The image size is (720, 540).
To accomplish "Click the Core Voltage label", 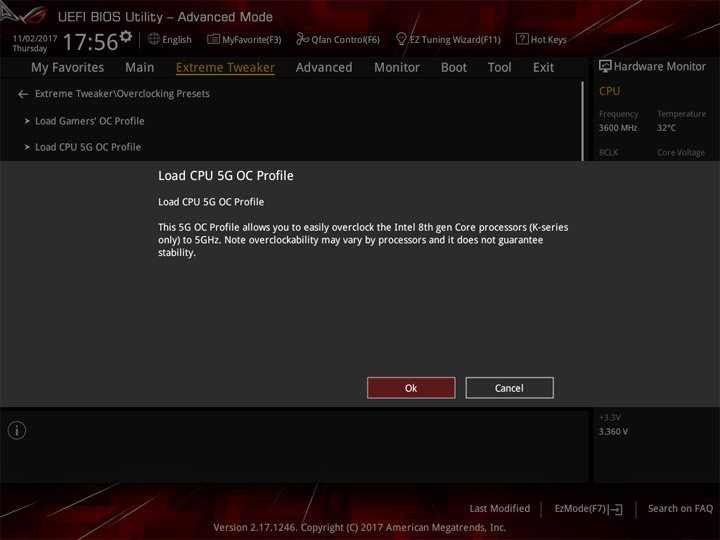I will pyautogui.click(x=681, y=152).
